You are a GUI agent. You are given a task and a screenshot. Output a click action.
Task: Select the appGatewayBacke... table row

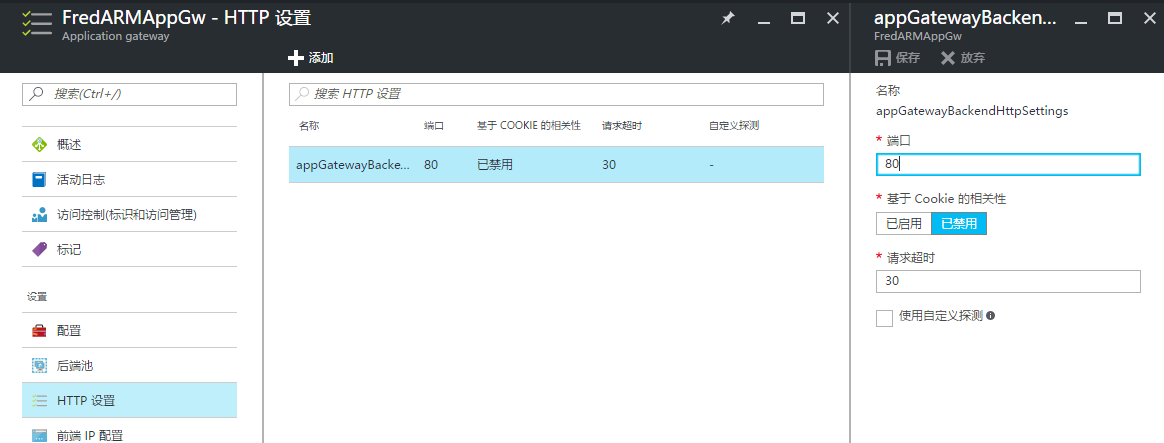tap(555, 165)
